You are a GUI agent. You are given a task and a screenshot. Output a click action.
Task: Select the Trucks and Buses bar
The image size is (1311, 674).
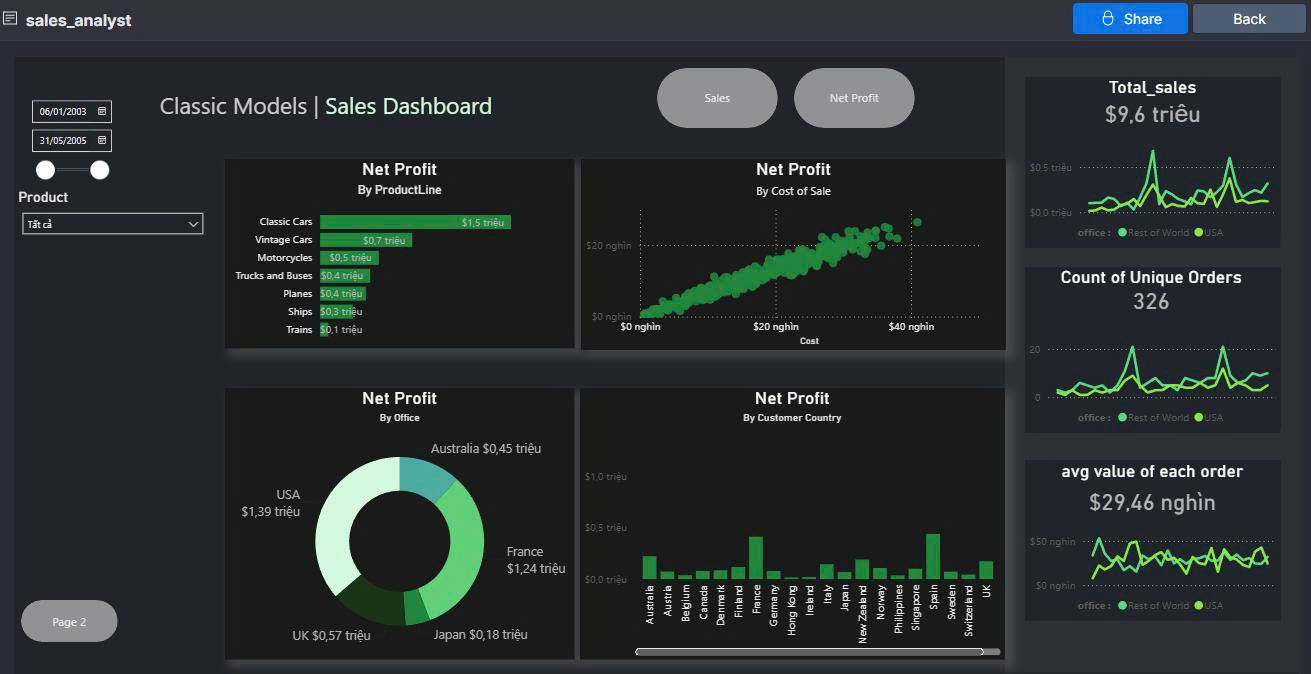[345, 276]
